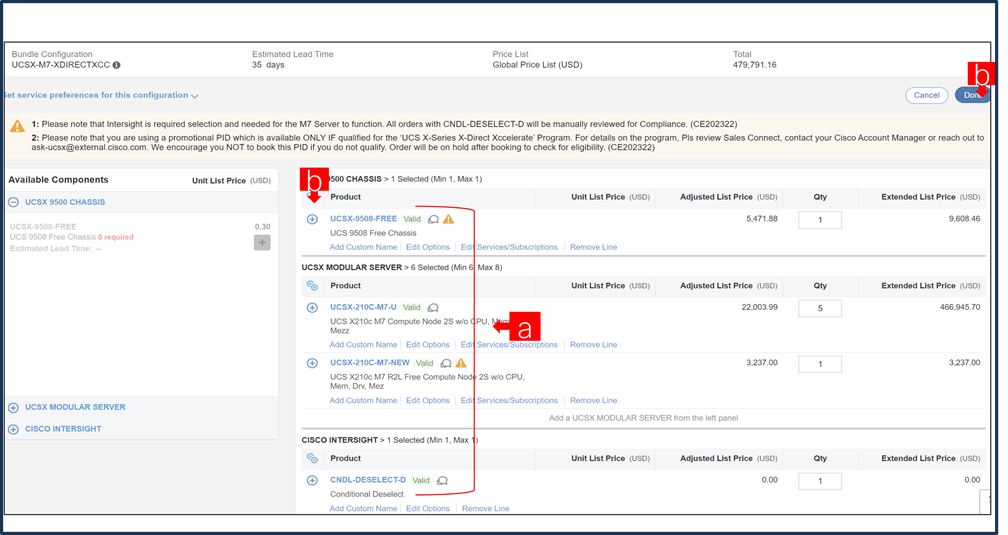Screen dimensions: 1008x535
Task: Click the add plus button for UCSX-9508-FREE in Available Components
Action: click(262, 242)
